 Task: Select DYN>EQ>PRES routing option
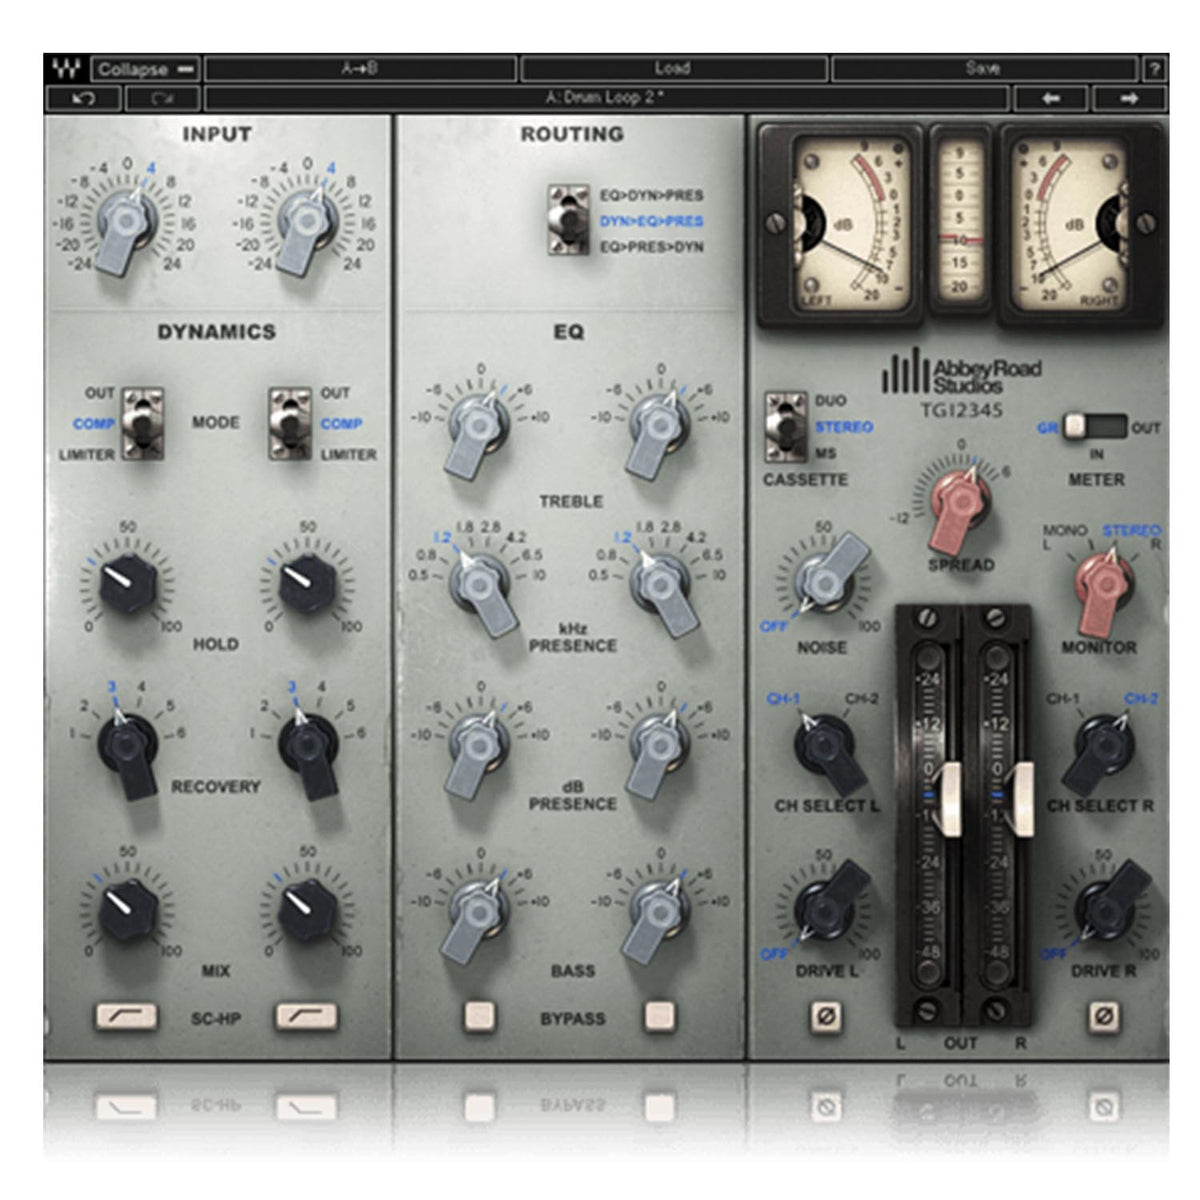[x=651, y=221]
